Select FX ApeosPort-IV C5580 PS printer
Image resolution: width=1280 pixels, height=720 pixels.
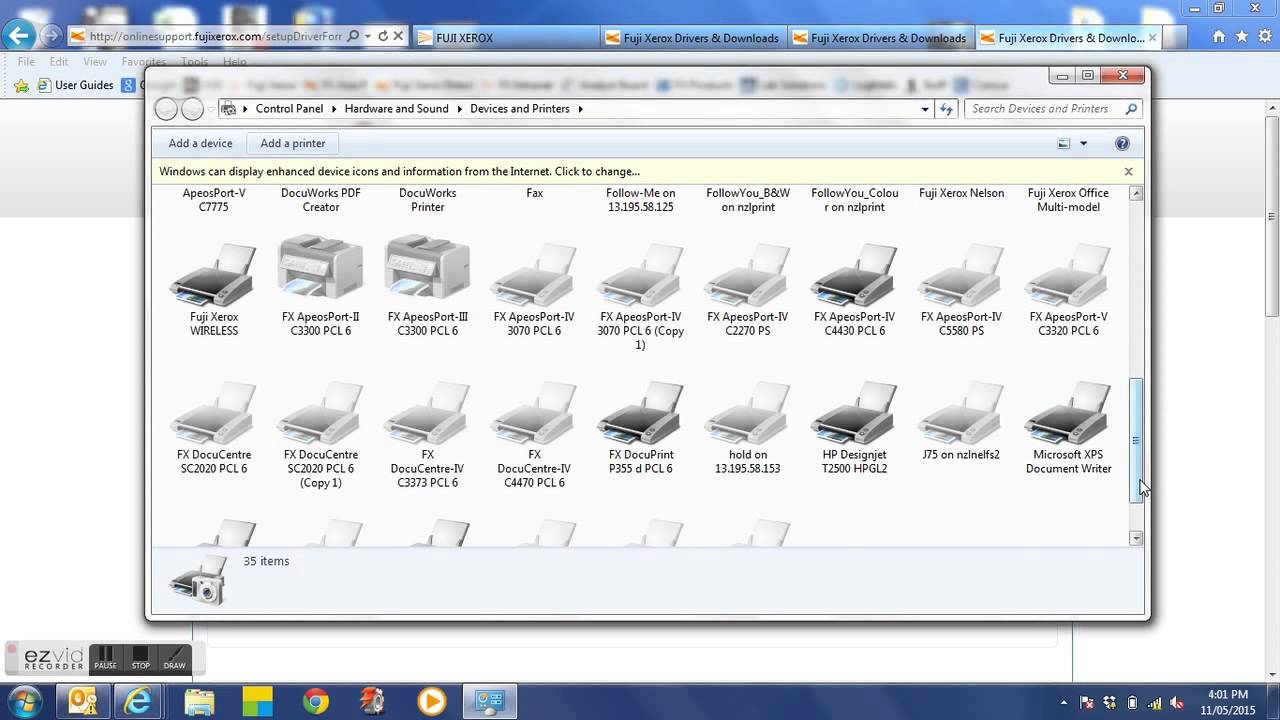coord(961,289)
